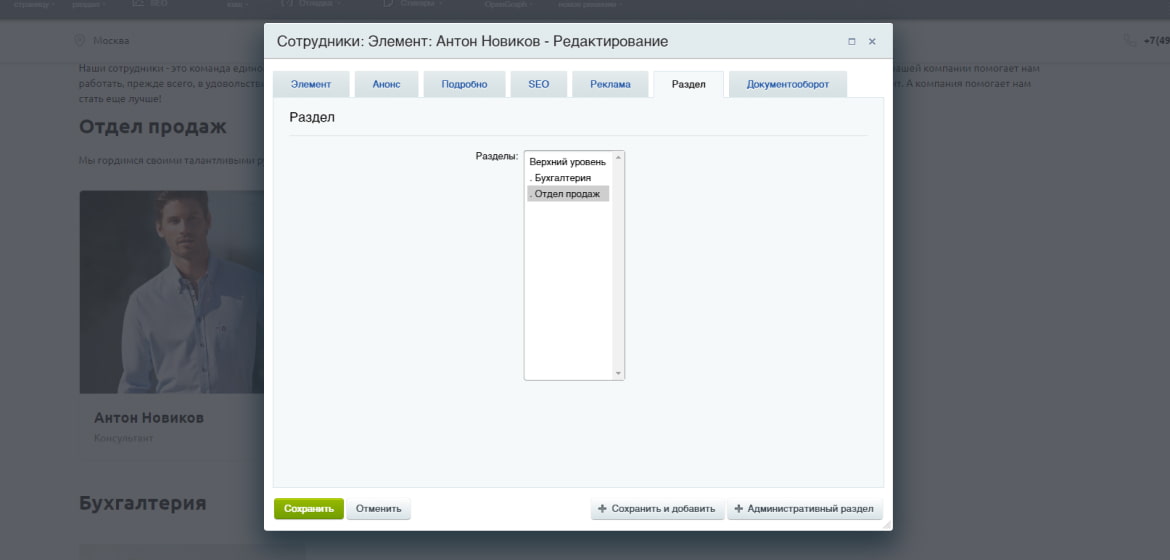Click the green Сохранить button
1170x560 pixels.
point(309,509)
